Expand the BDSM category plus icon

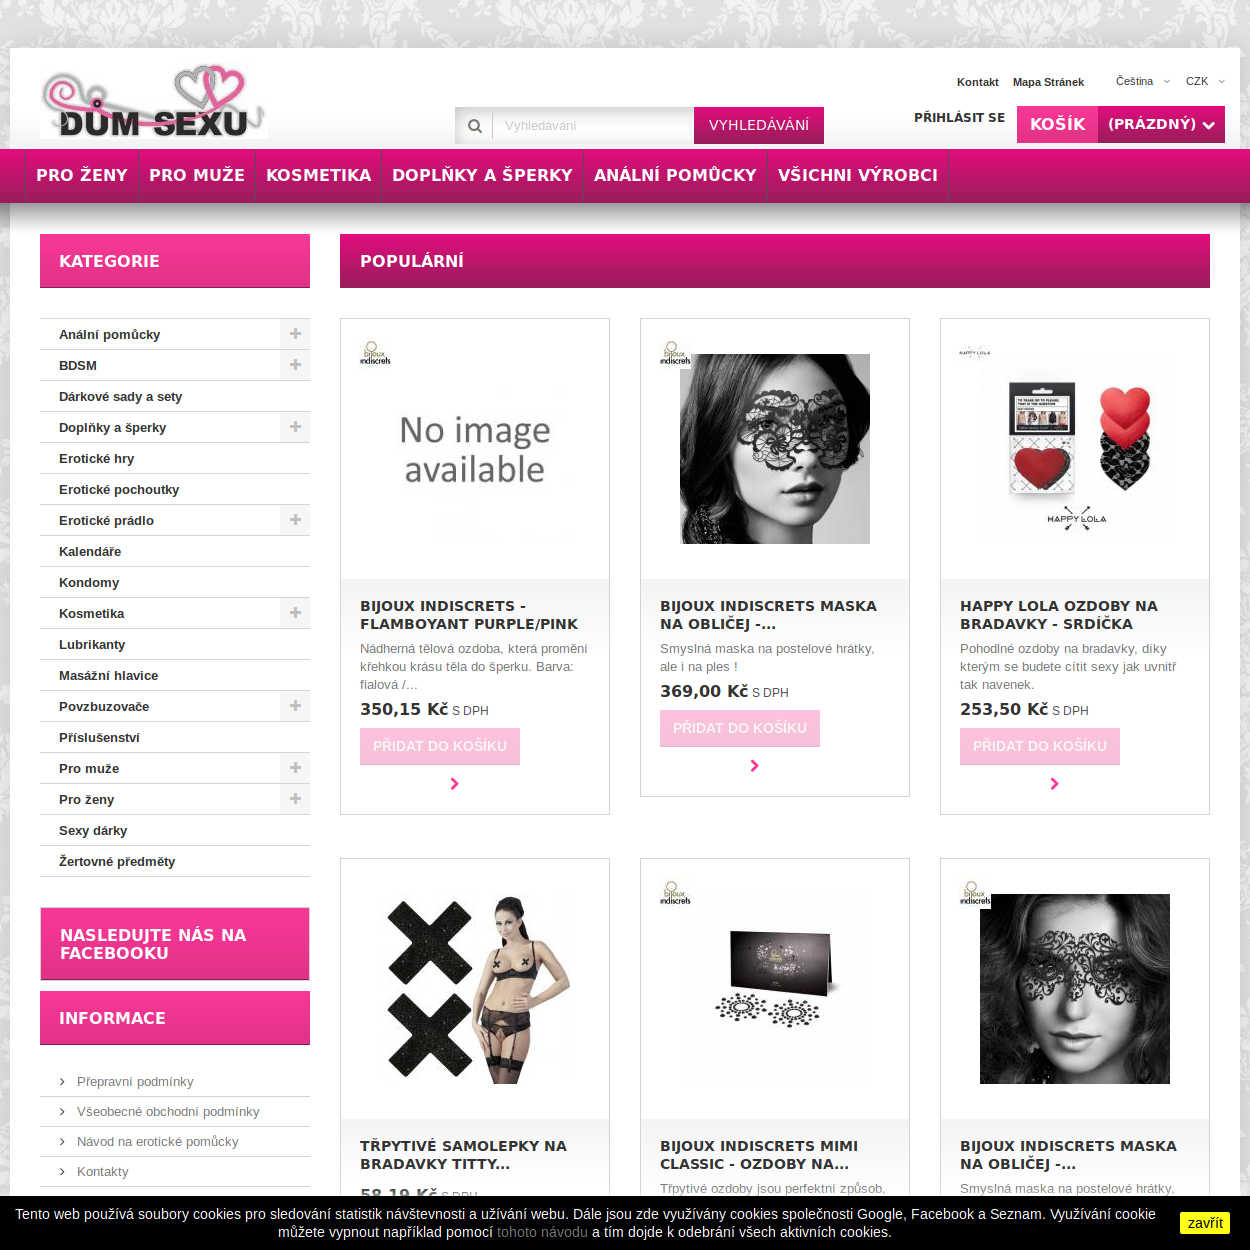click(x=295, y=365)
